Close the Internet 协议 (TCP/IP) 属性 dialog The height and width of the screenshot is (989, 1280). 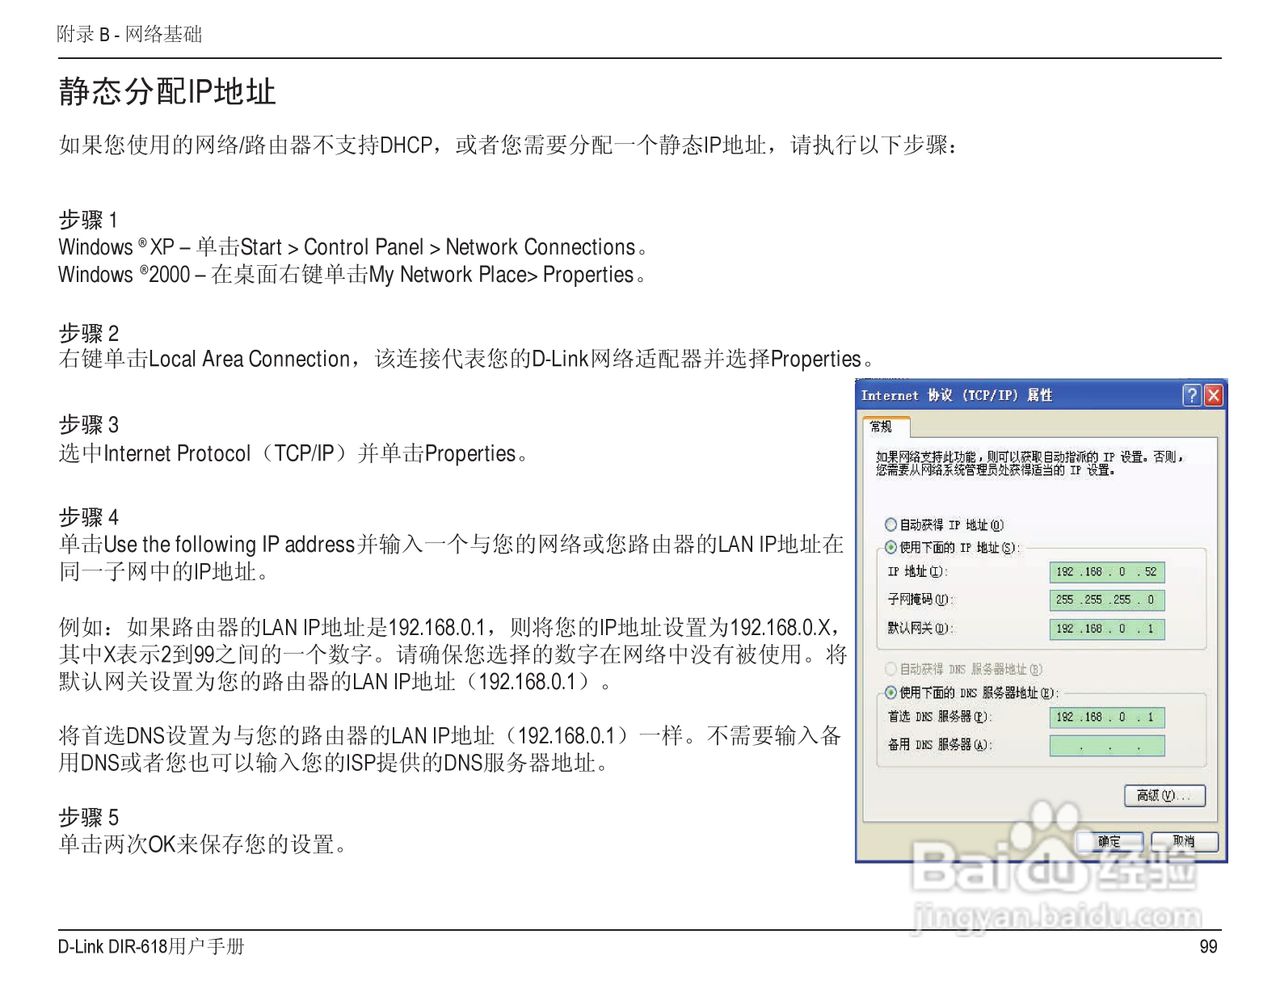[1213, 395]
